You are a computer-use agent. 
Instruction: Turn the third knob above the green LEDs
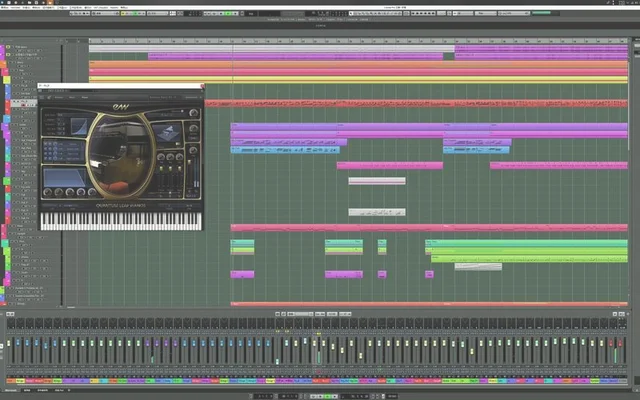(x=180, y=158)
